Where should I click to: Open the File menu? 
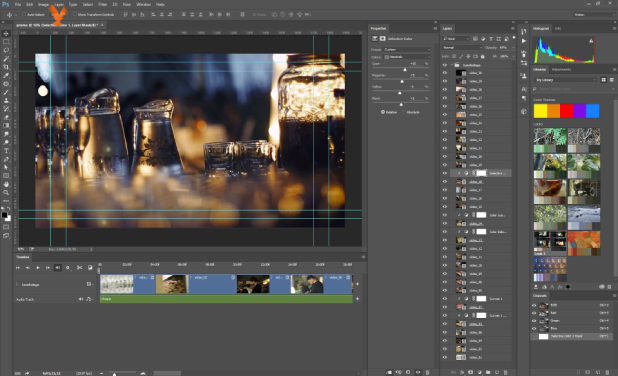pos(18,4)
